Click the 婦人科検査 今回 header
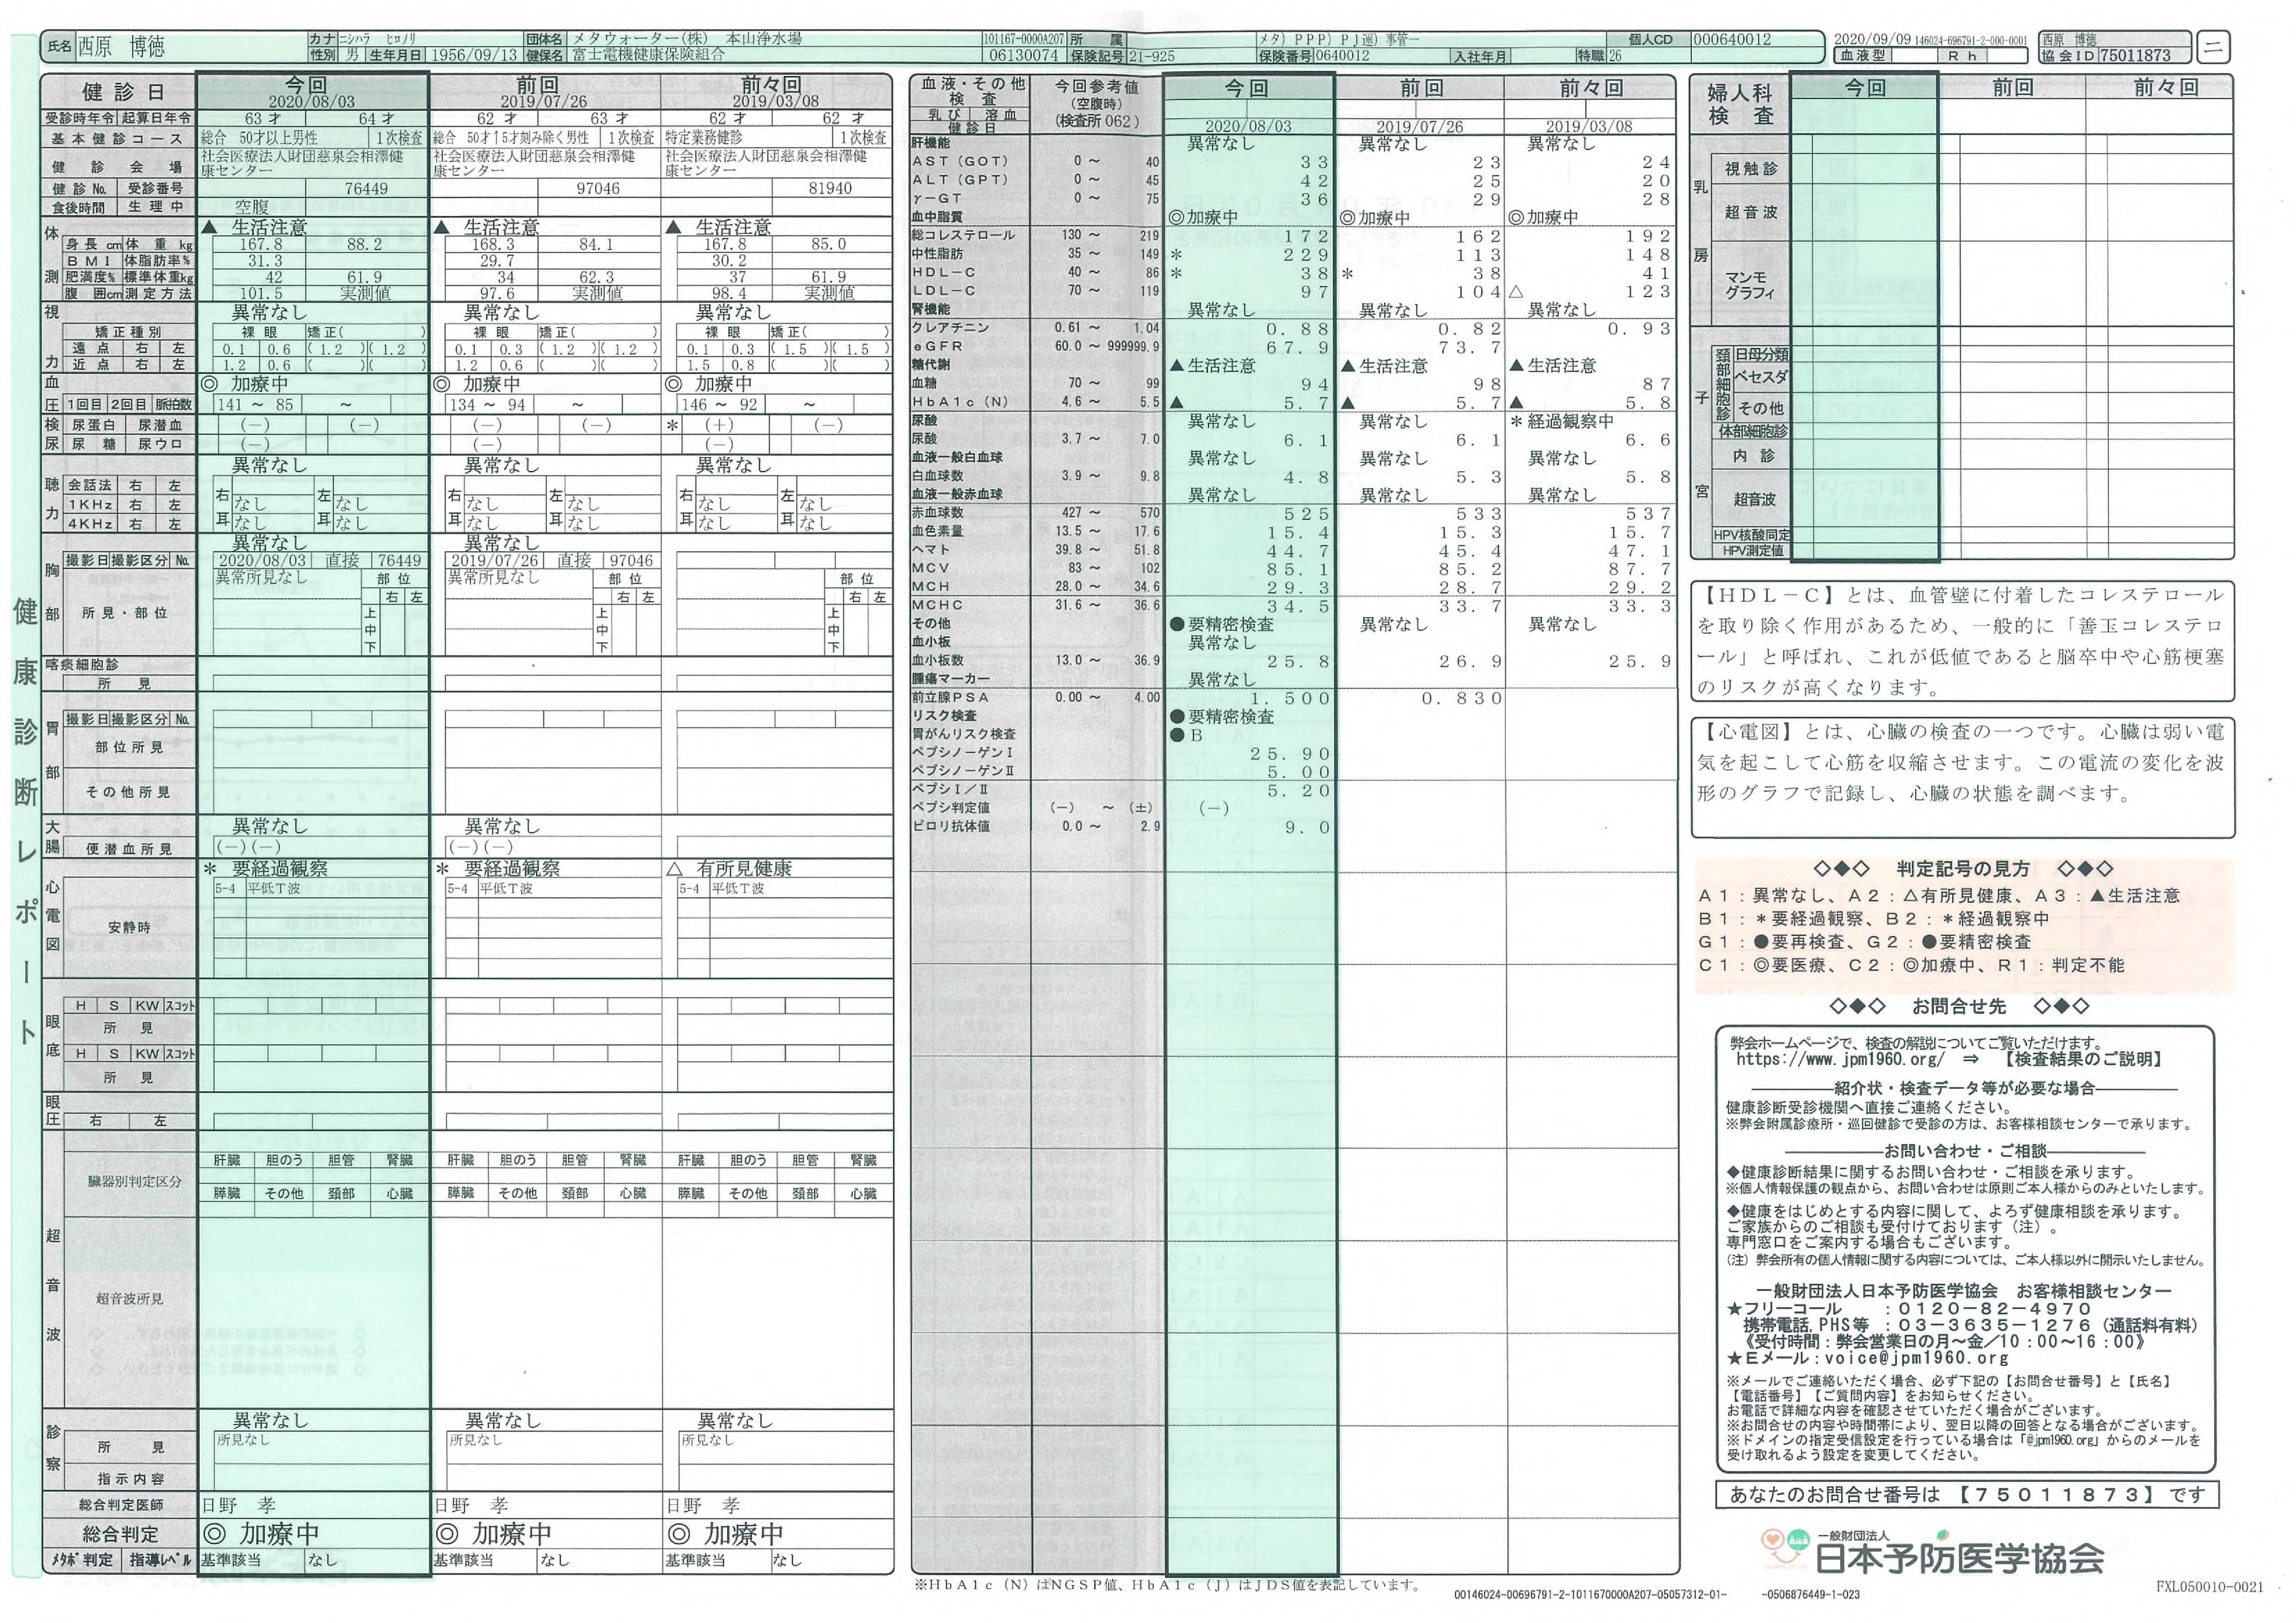 point(1864,88)
